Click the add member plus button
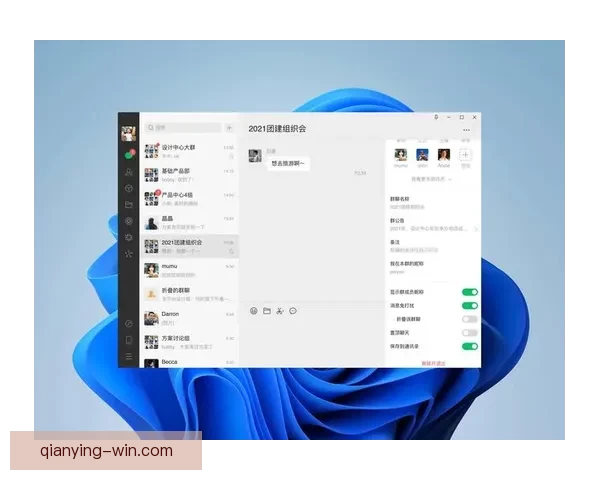The image size is (600, 480). pyautogui.click(x=465, y=155)
